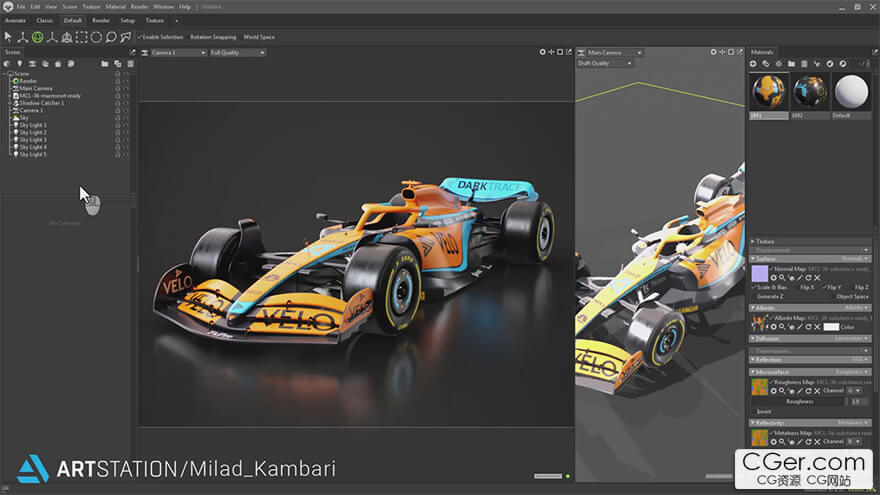Duplicate the selected material
880x495 pixels.
pos(766,64)
